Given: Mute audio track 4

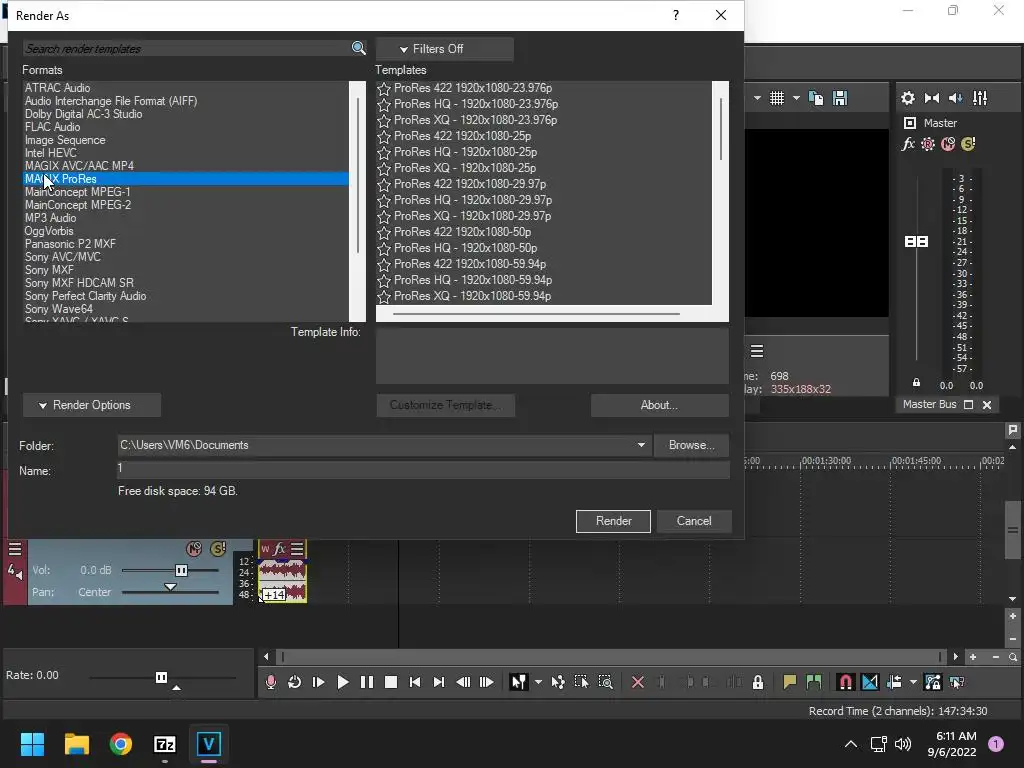Looking at the screenshot, I should click(x=194, y=549).
